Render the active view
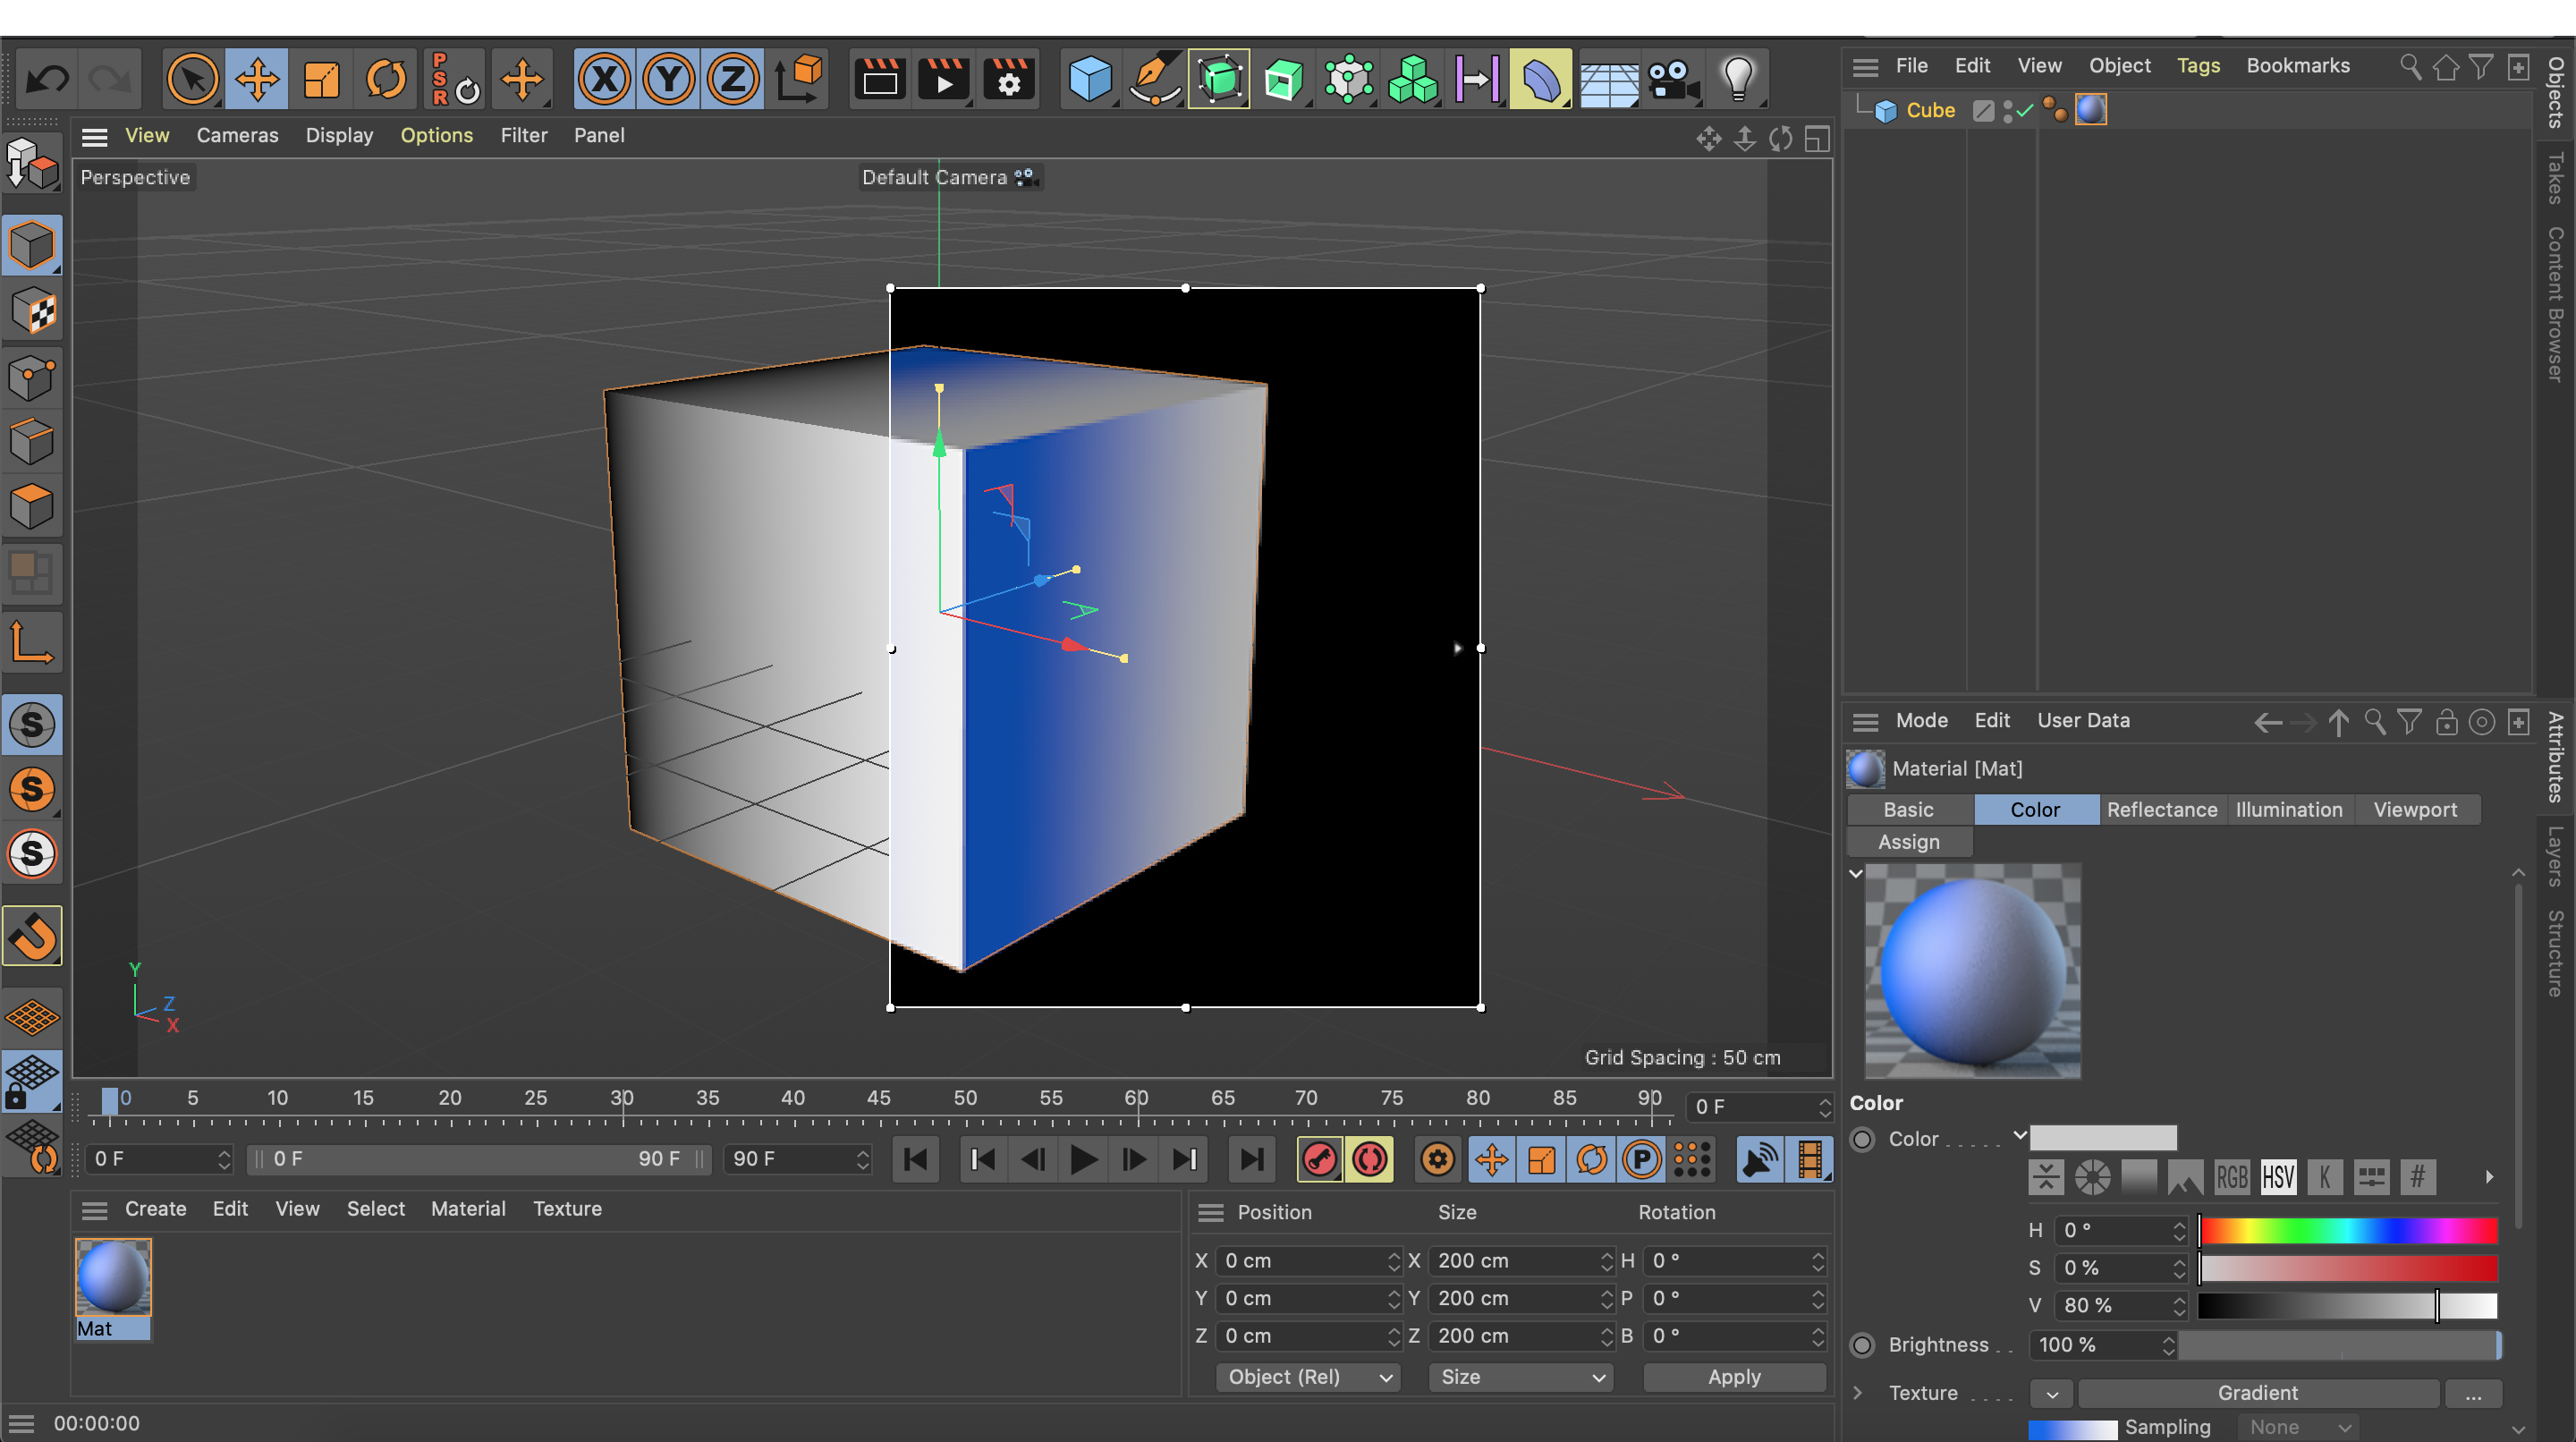Viewport: 2576px width, 1442px height. tap(880, 78)
